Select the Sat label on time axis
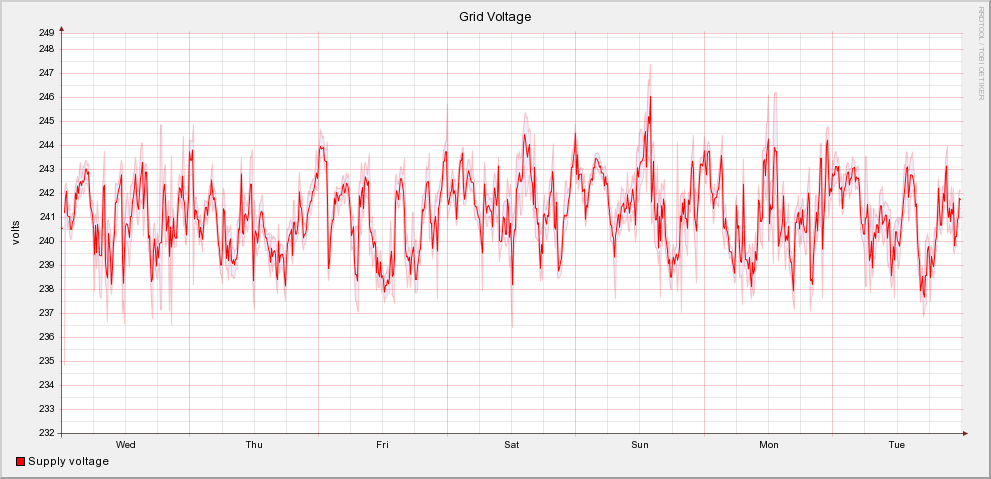The height and width of the screenshot is (479, 991). [511, 444]
